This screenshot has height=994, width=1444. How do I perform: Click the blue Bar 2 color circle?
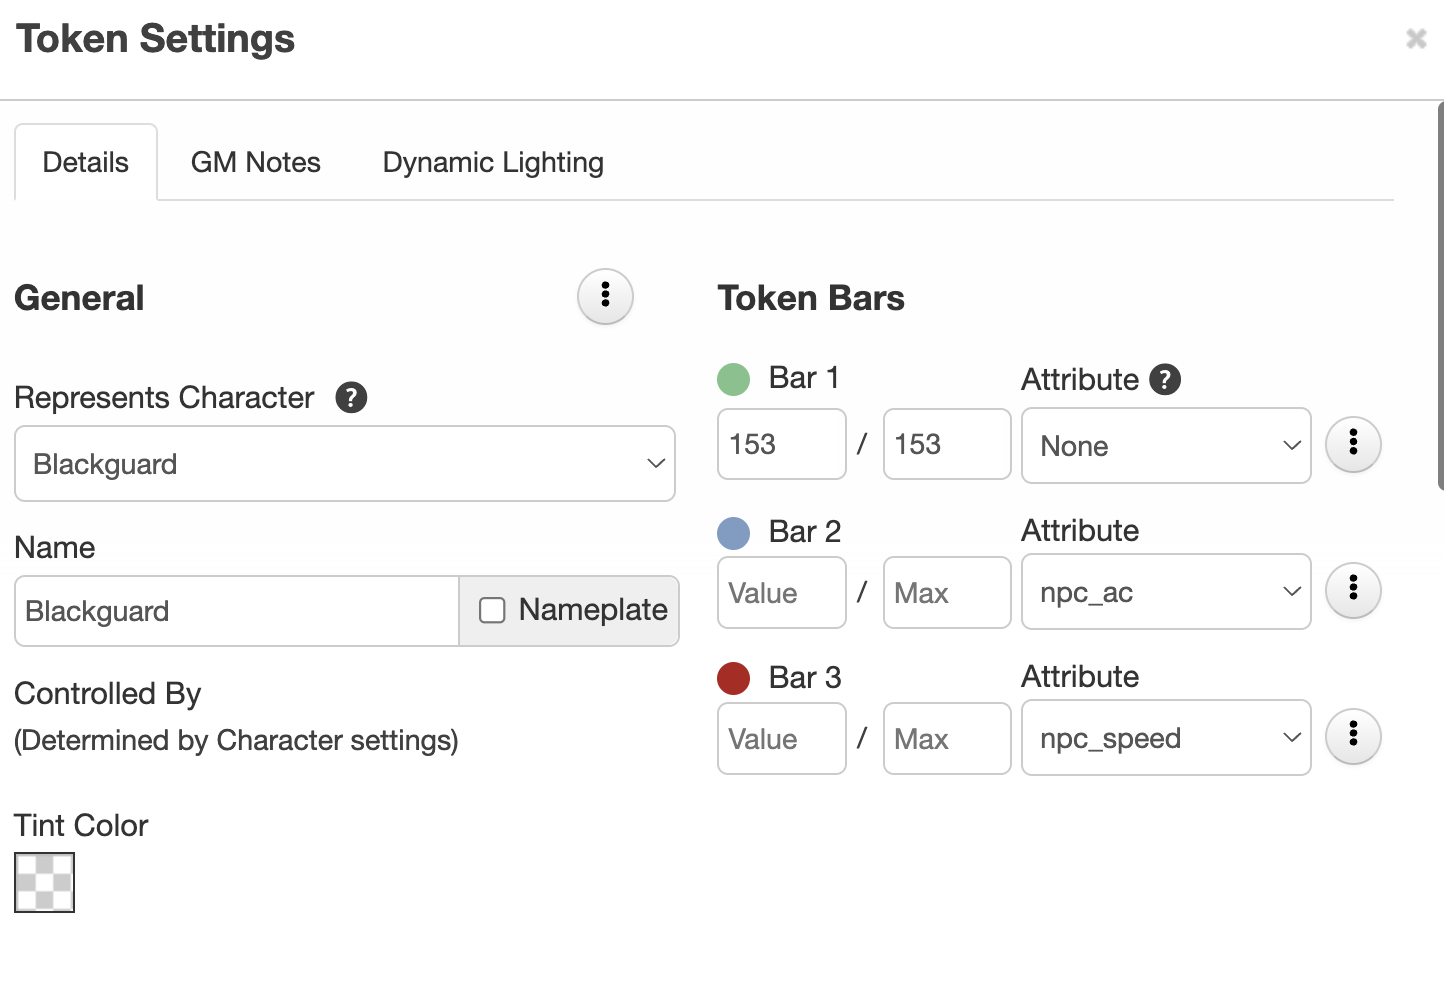734,532
